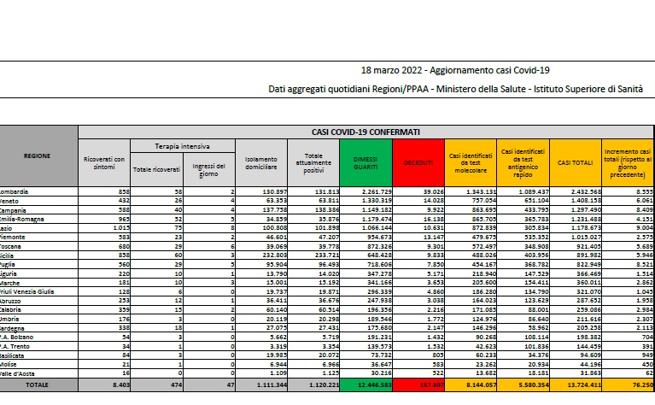Click the REGIONE column header
This screenshot has height=405, width=655.
click(38, 157)
